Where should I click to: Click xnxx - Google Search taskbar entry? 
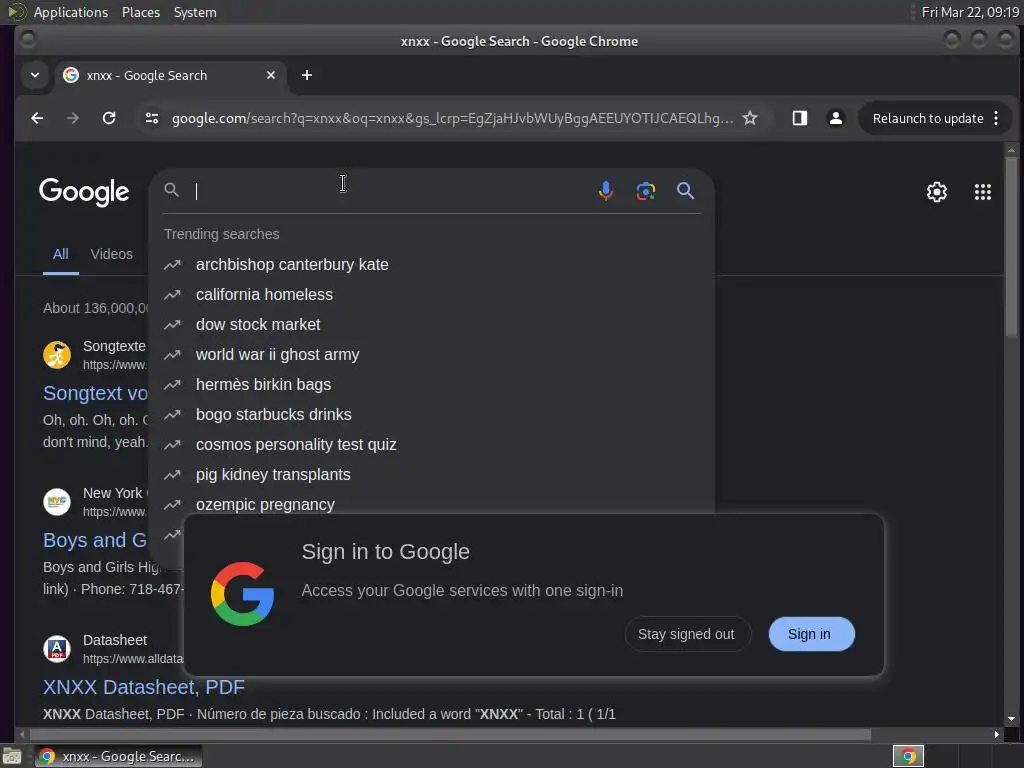point(118,756)
